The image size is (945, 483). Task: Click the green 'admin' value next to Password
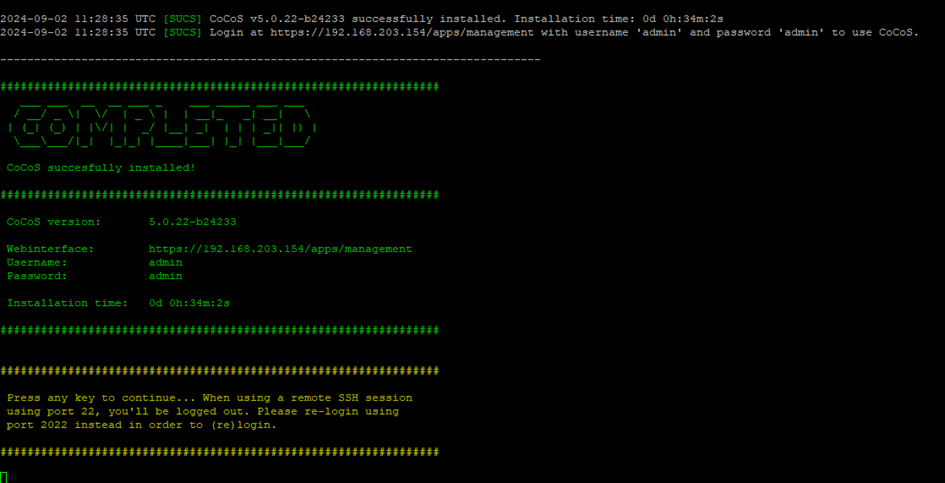pos(165,276)
